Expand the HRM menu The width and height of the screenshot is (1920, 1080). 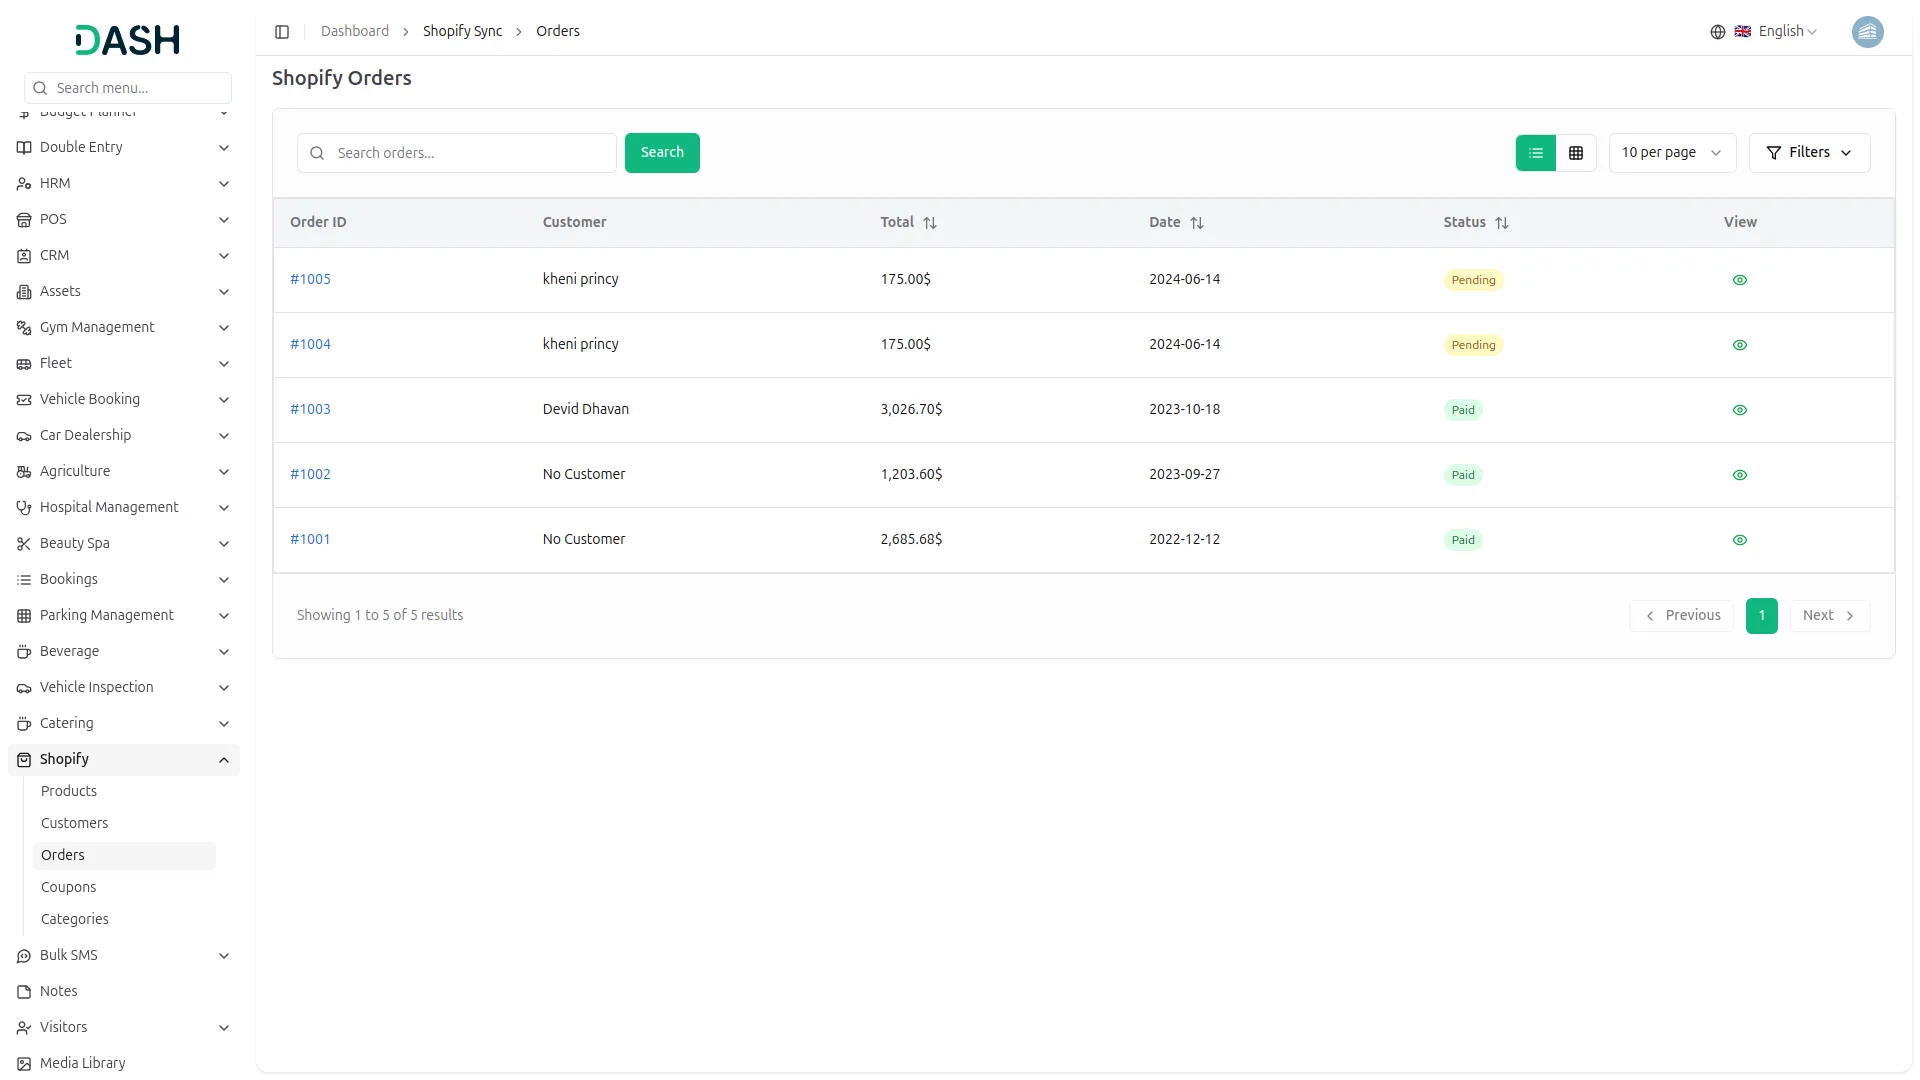[124, 184]
